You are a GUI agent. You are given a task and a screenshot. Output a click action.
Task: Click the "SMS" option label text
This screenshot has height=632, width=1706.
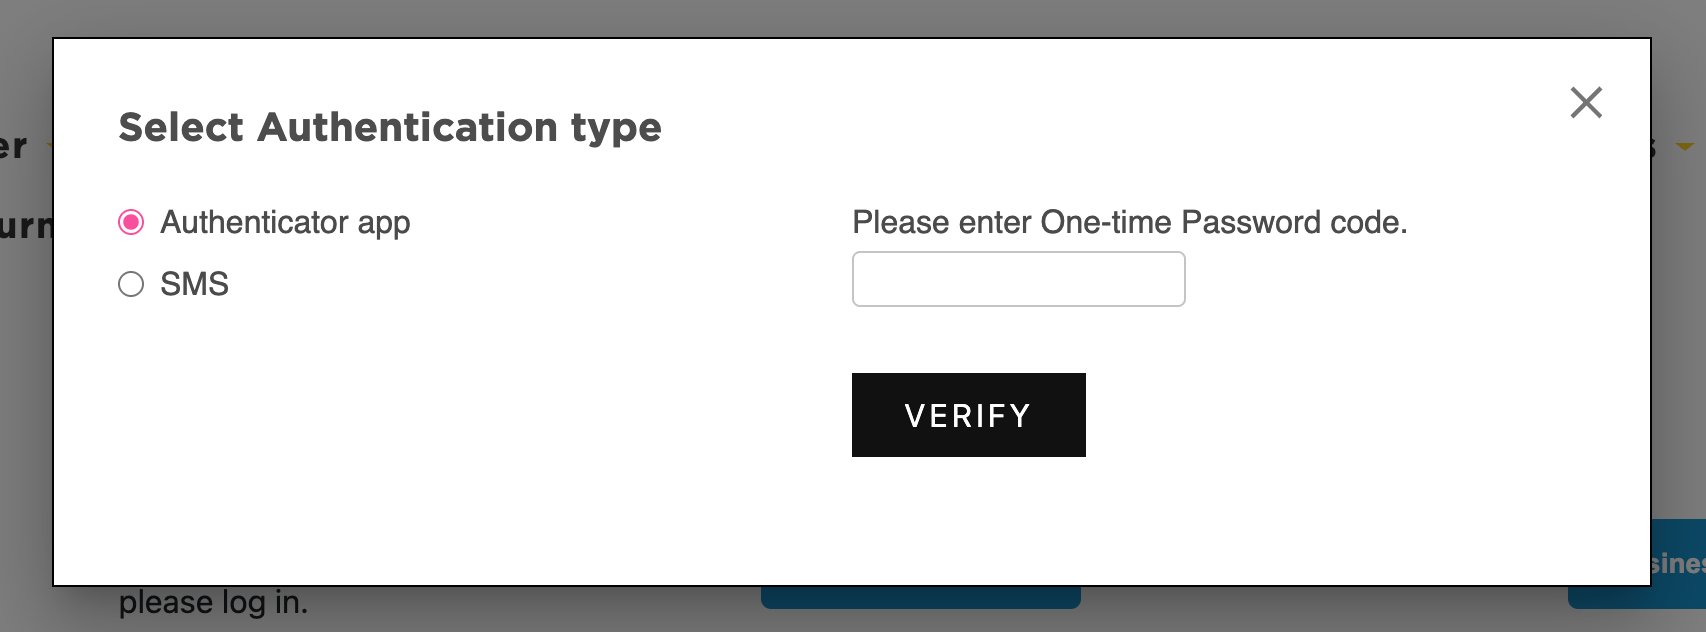pos(194,285)
